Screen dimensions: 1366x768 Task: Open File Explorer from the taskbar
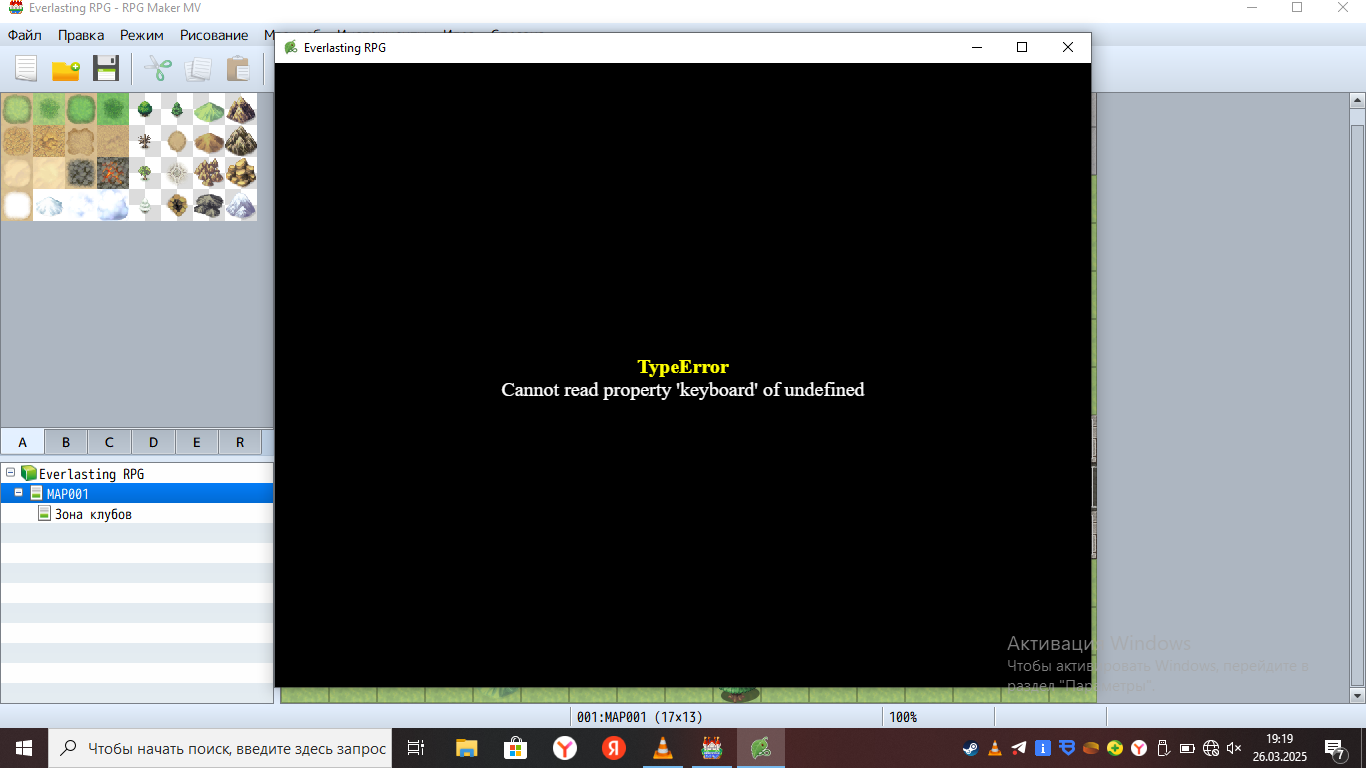(467, 748)
